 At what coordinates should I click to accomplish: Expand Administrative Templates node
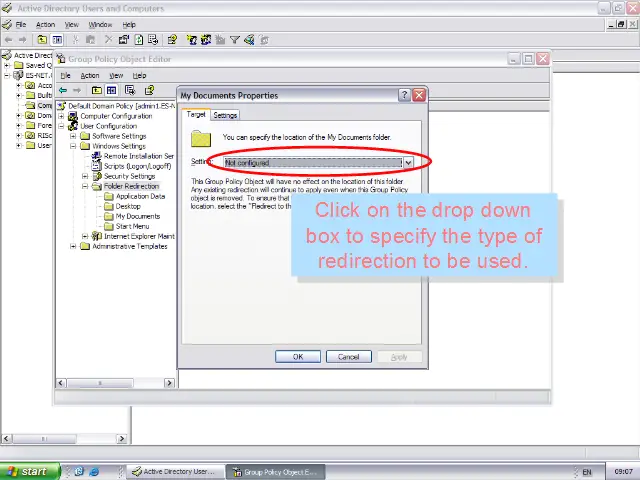pyautogui.click(x=73, y=246)
